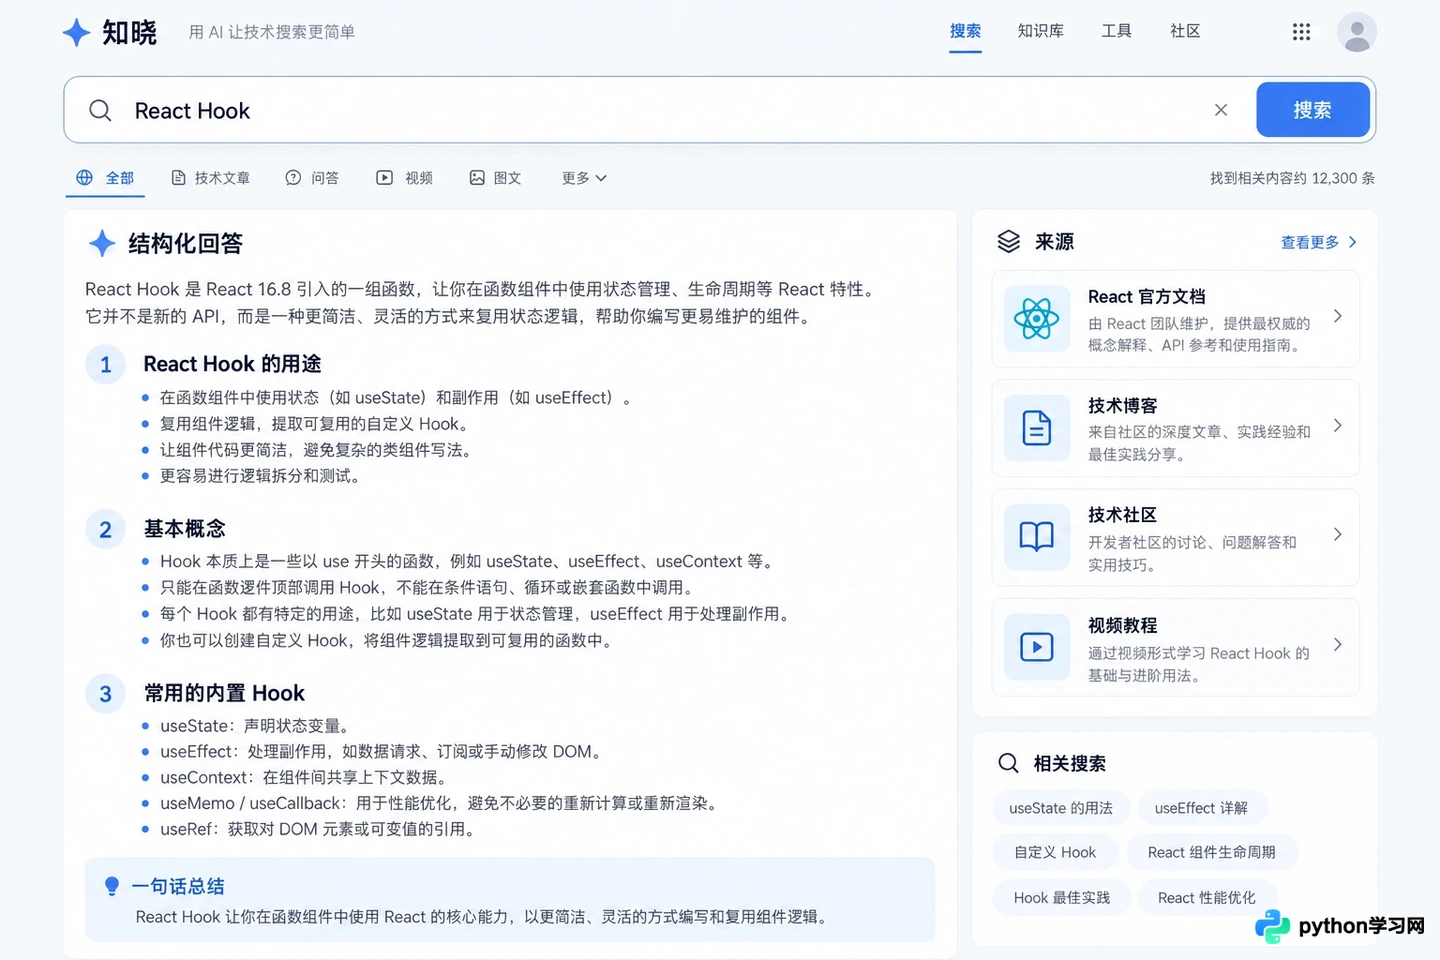This screenshot has width=1440, height=960.
Task: Select the 全部 filter tab
Action: (x=105, y=178)
